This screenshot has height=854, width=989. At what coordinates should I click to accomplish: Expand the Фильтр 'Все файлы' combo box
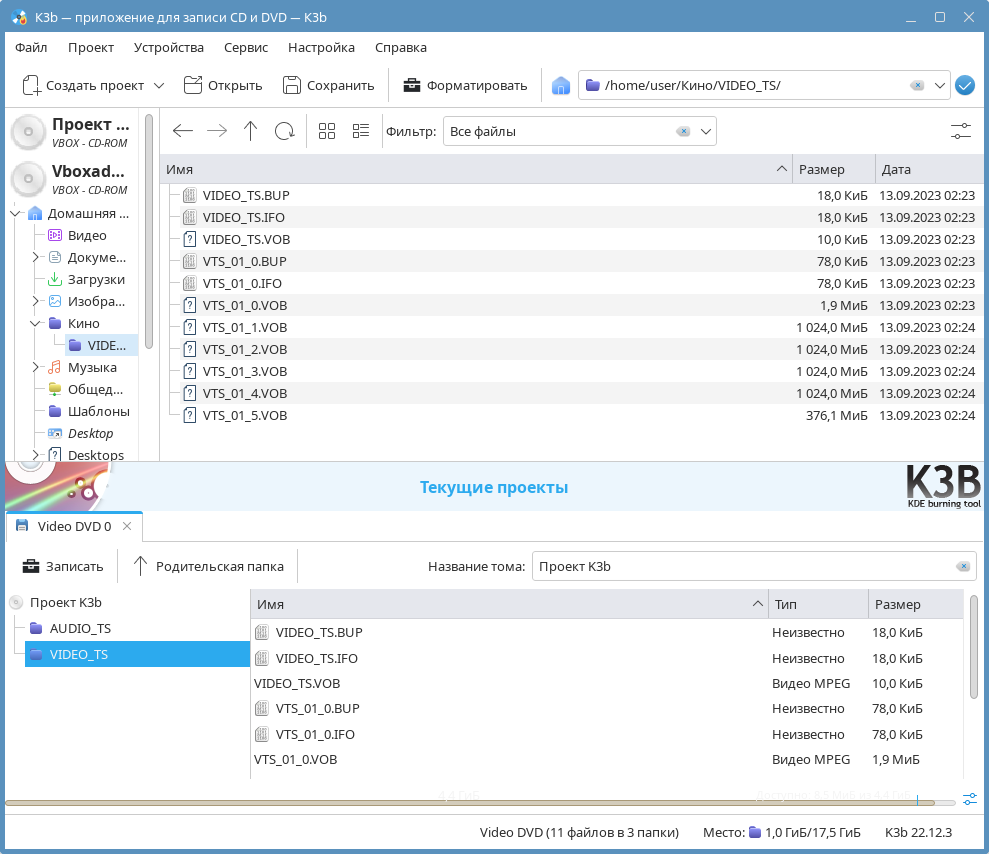point(706,131)
